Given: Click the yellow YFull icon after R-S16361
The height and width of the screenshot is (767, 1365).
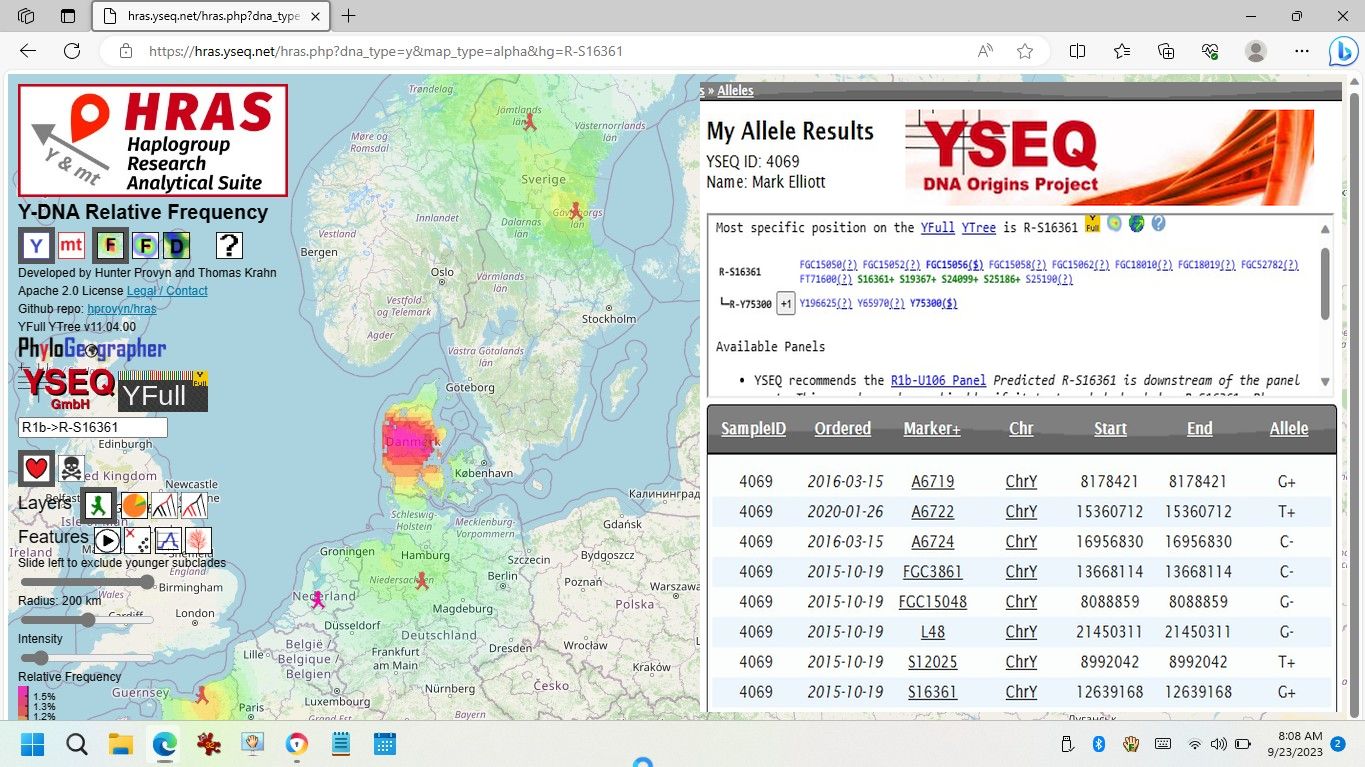Looking at the screenshot, I should tap(1093, 223).
